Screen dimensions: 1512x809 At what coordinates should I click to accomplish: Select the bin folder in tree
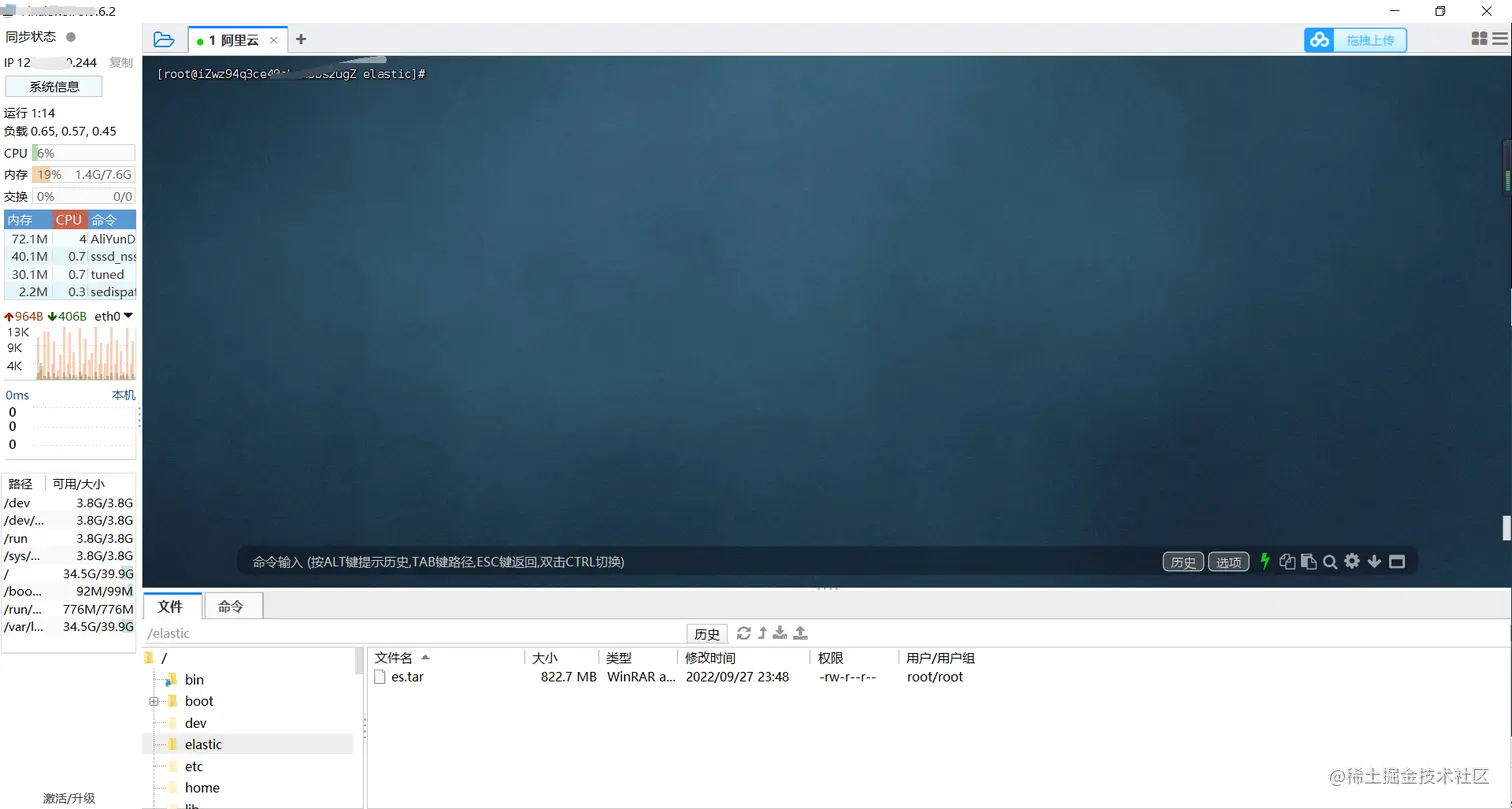tap(194, 680)
